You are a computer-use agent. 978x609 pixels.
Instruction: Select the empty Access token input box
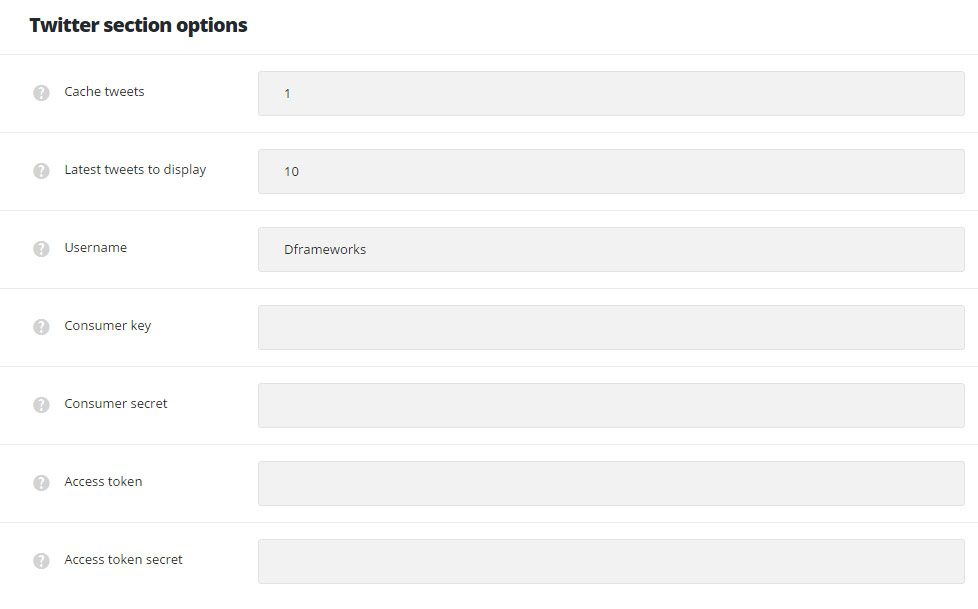tap(611, 484)
